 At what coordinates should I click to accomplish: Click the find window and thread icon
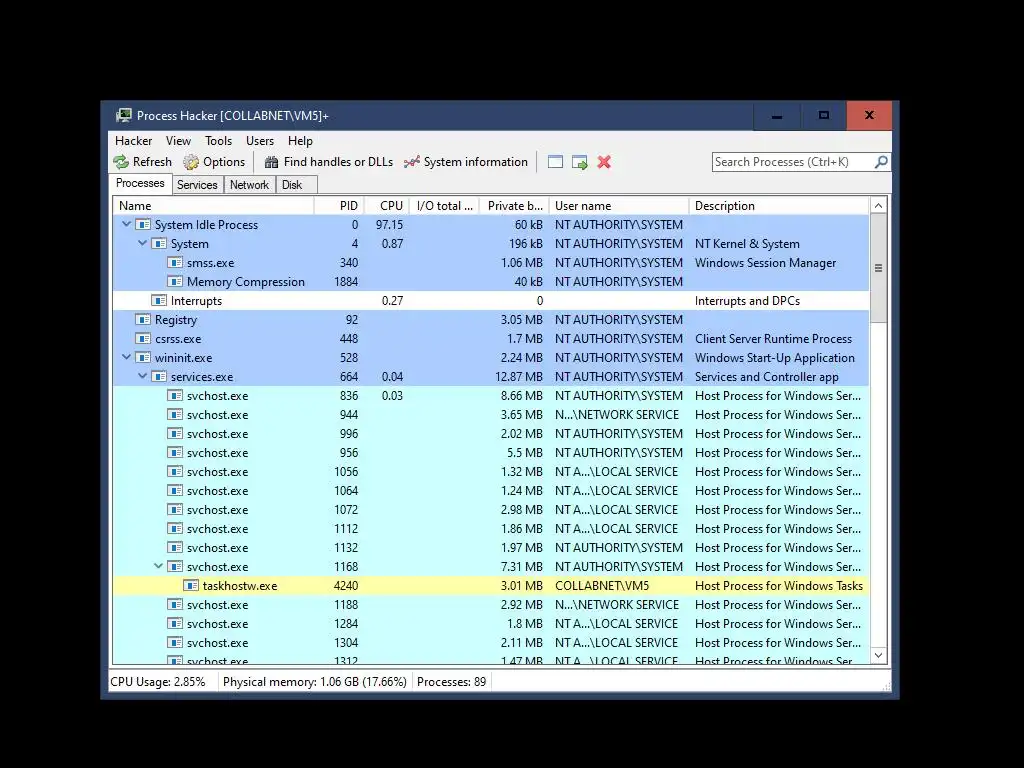(x=579, y=162)
